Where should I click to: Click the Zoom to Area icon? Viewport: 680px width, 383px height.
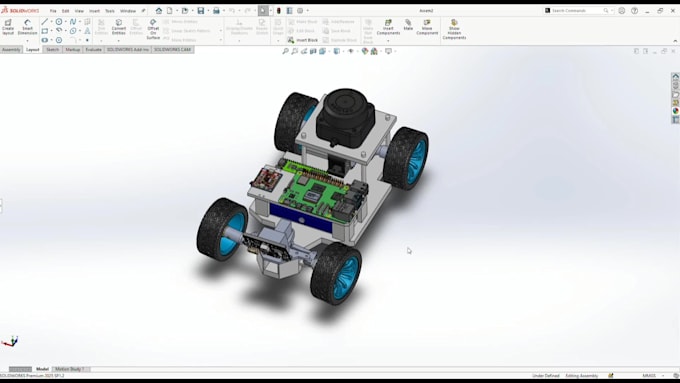coord(294,51)
